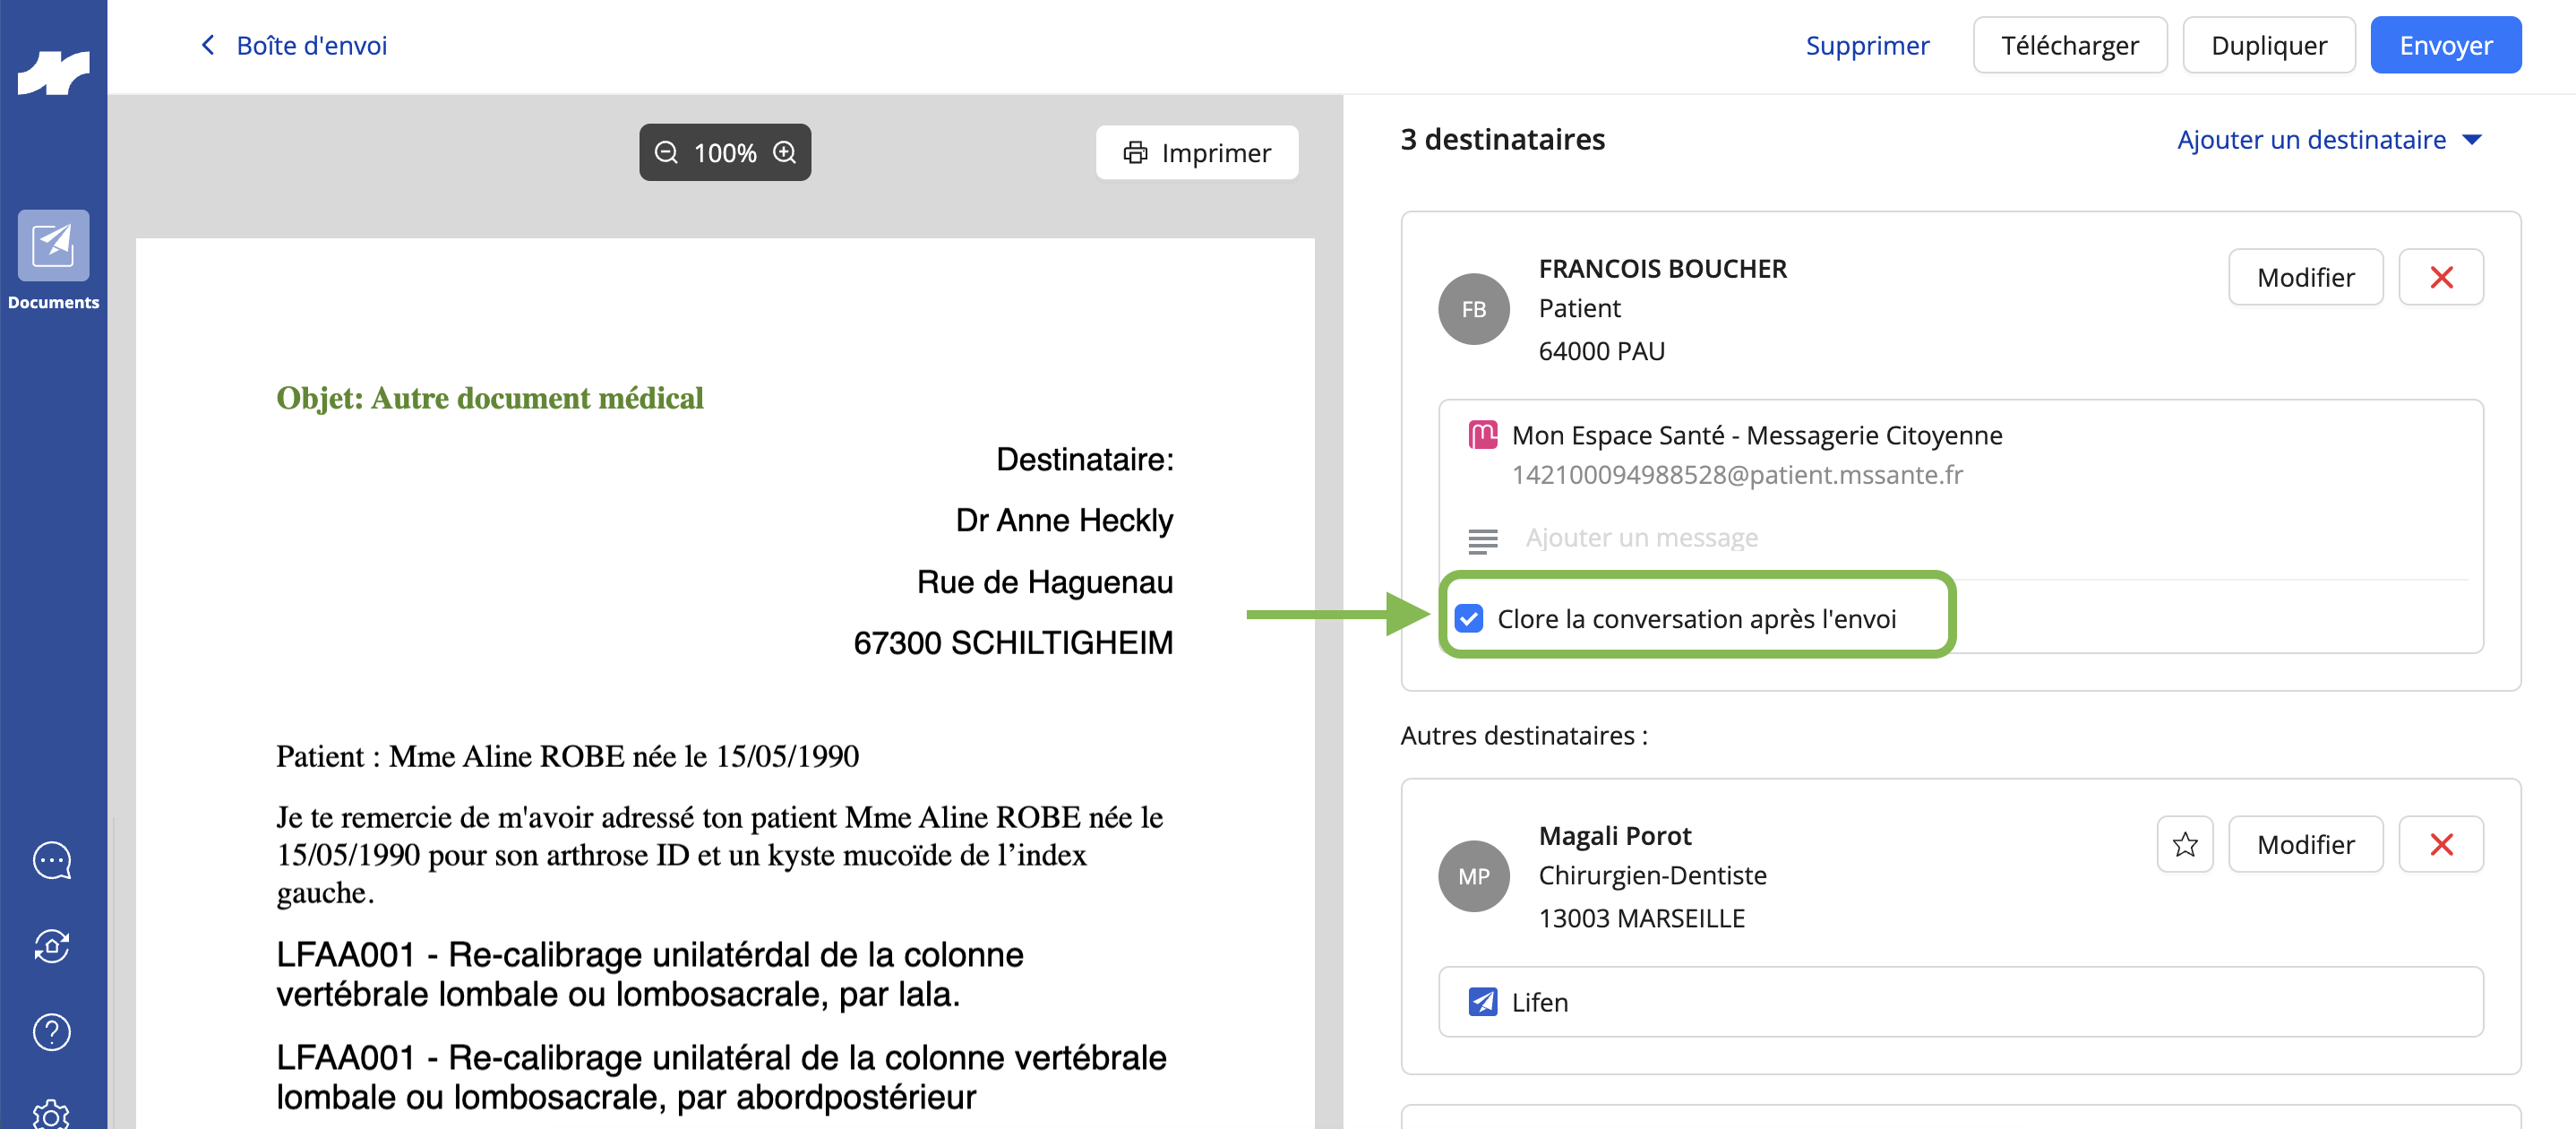Click the Lifen logo in sidebar

[53, 73]
